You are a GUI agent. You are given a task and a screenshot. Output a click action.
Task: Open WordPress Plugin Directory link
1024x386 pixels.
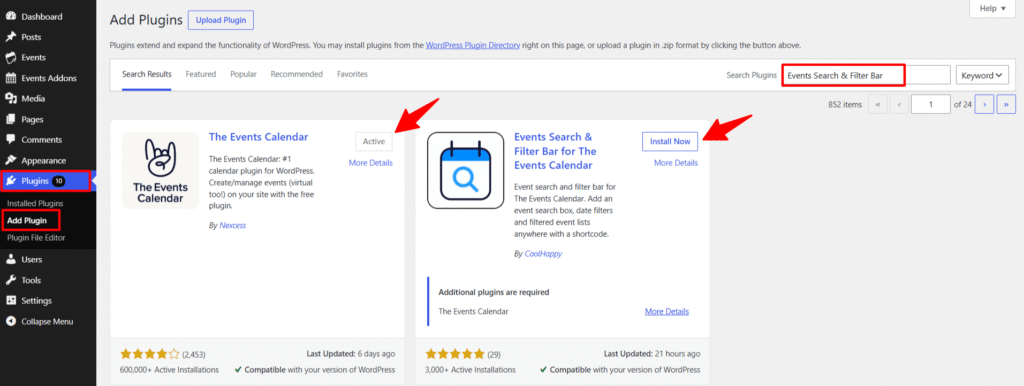click(473, 46)
